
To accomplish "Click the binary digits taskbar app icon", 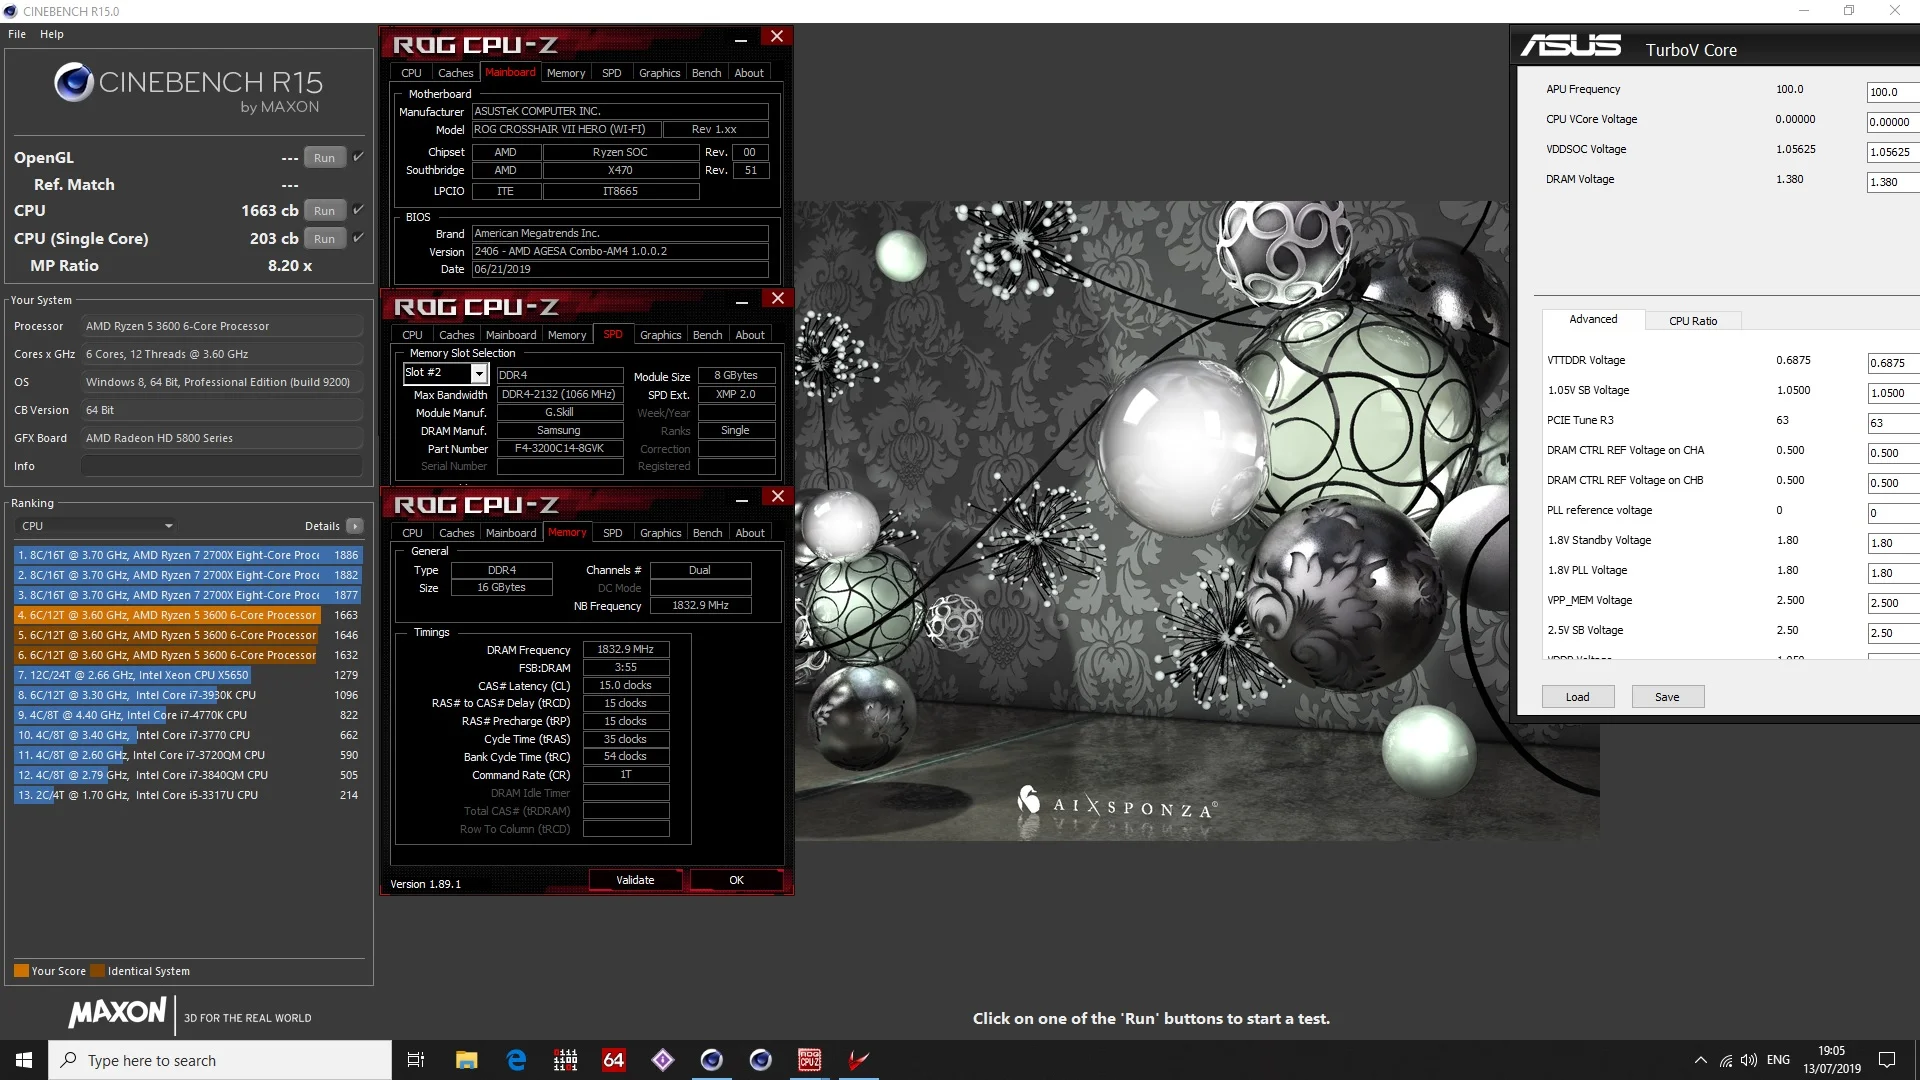I will (x=565, y=1060).
